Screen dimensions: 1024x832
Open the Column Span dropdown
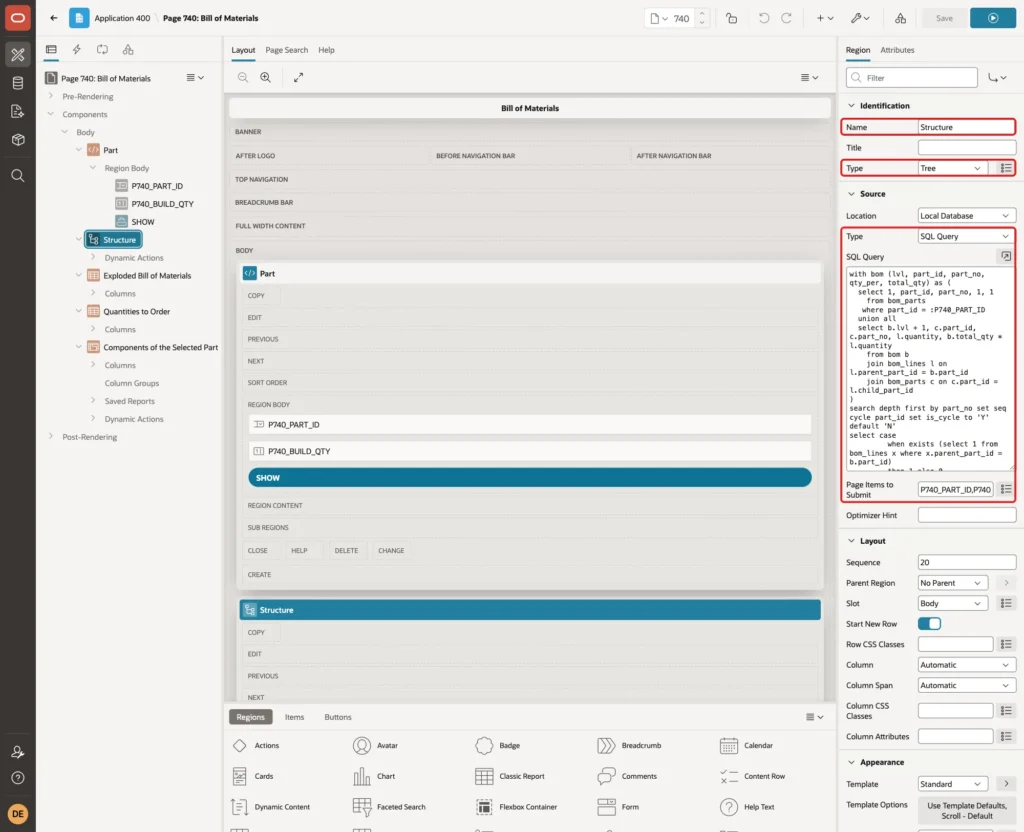click(x=967, y=685)
